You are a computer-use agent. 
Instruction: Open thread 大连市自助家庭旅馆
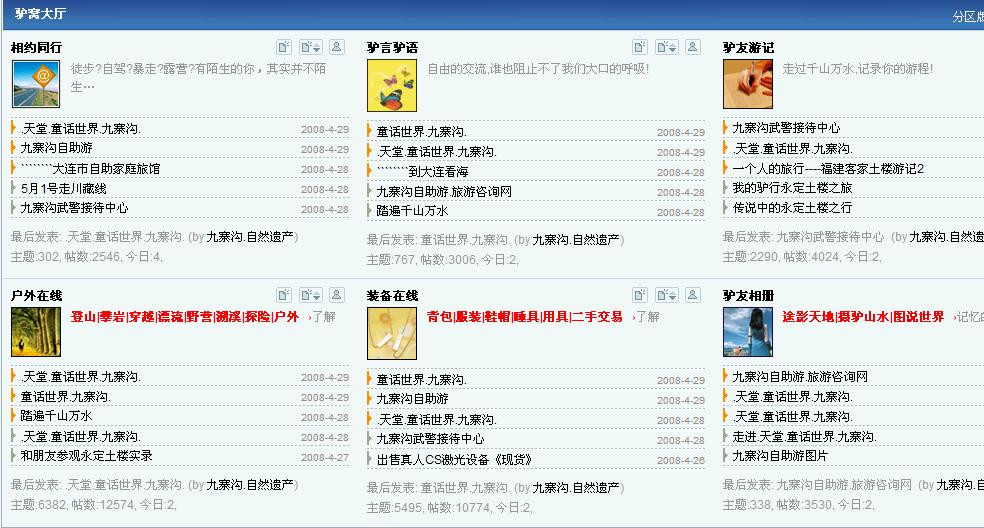coord(90,169)
